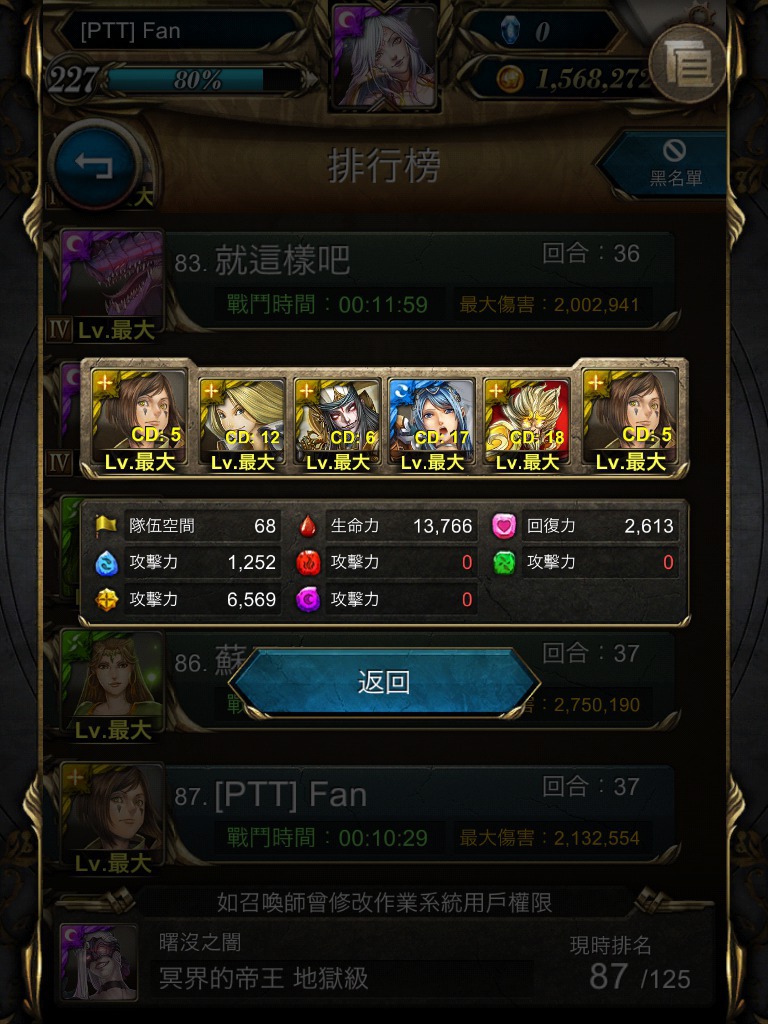Tap the [PTT] Fan player name banner
Screen dimensions: 768x1024
coord(176,31)
